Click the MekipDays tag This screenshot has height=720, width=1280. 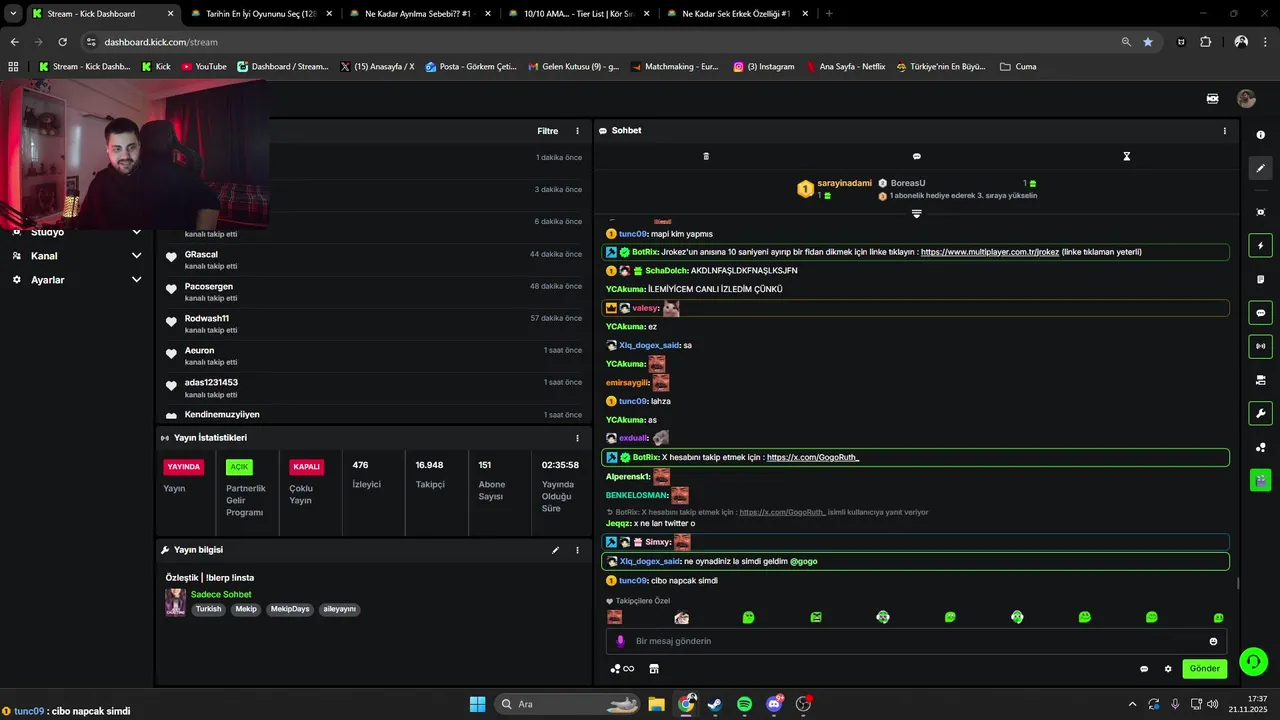[x=290, y=609]
